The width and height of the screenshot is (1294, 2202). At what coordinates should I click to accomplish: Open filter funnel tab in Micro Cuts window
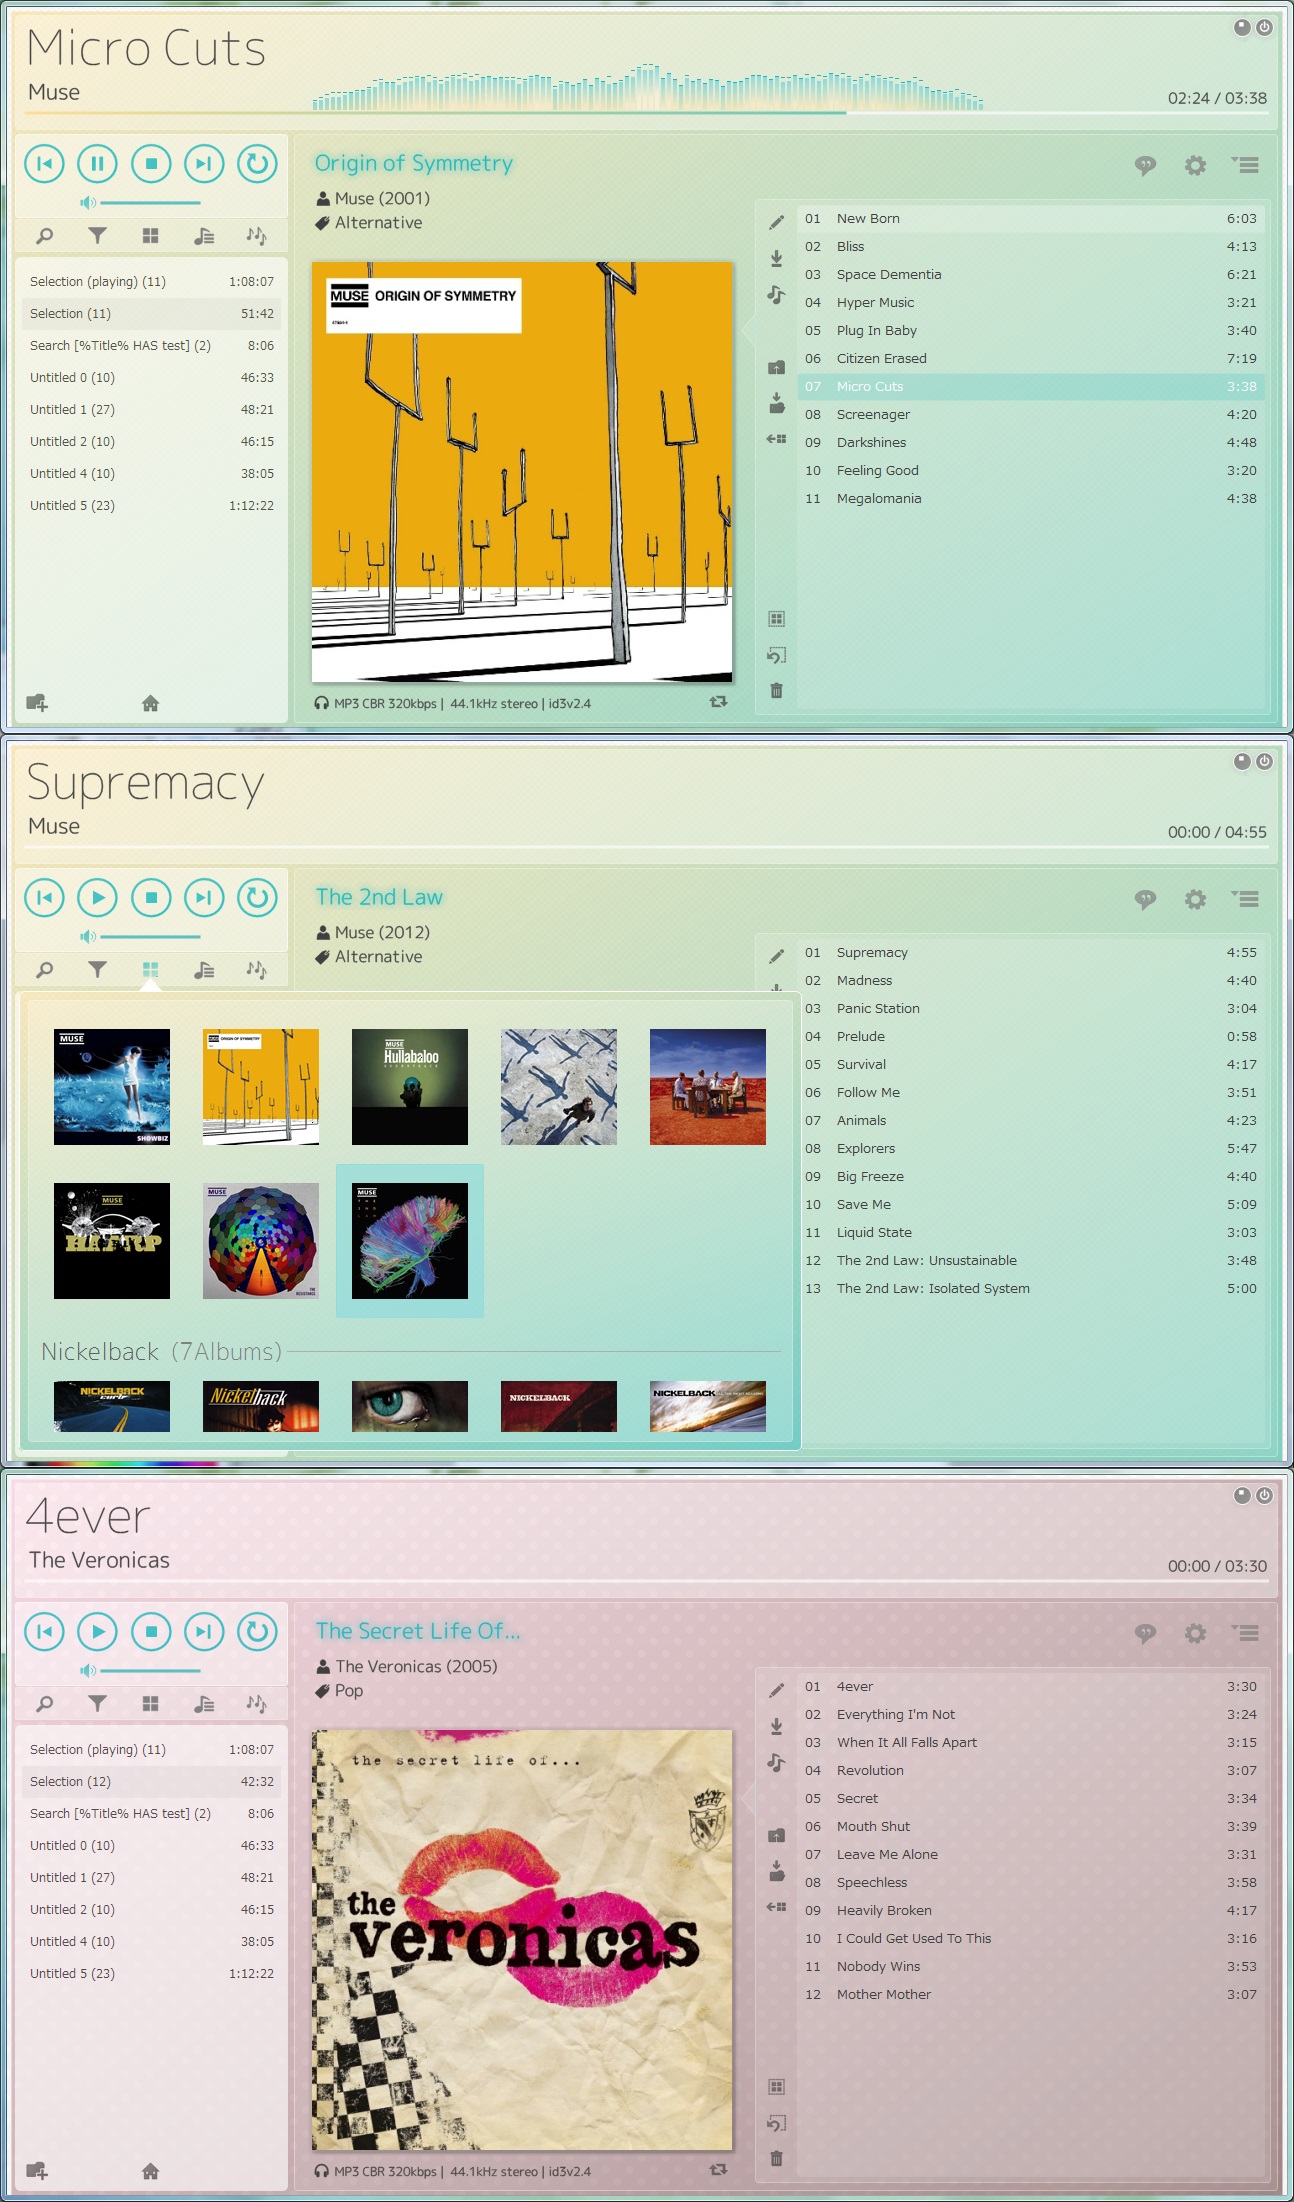[97, 236]
